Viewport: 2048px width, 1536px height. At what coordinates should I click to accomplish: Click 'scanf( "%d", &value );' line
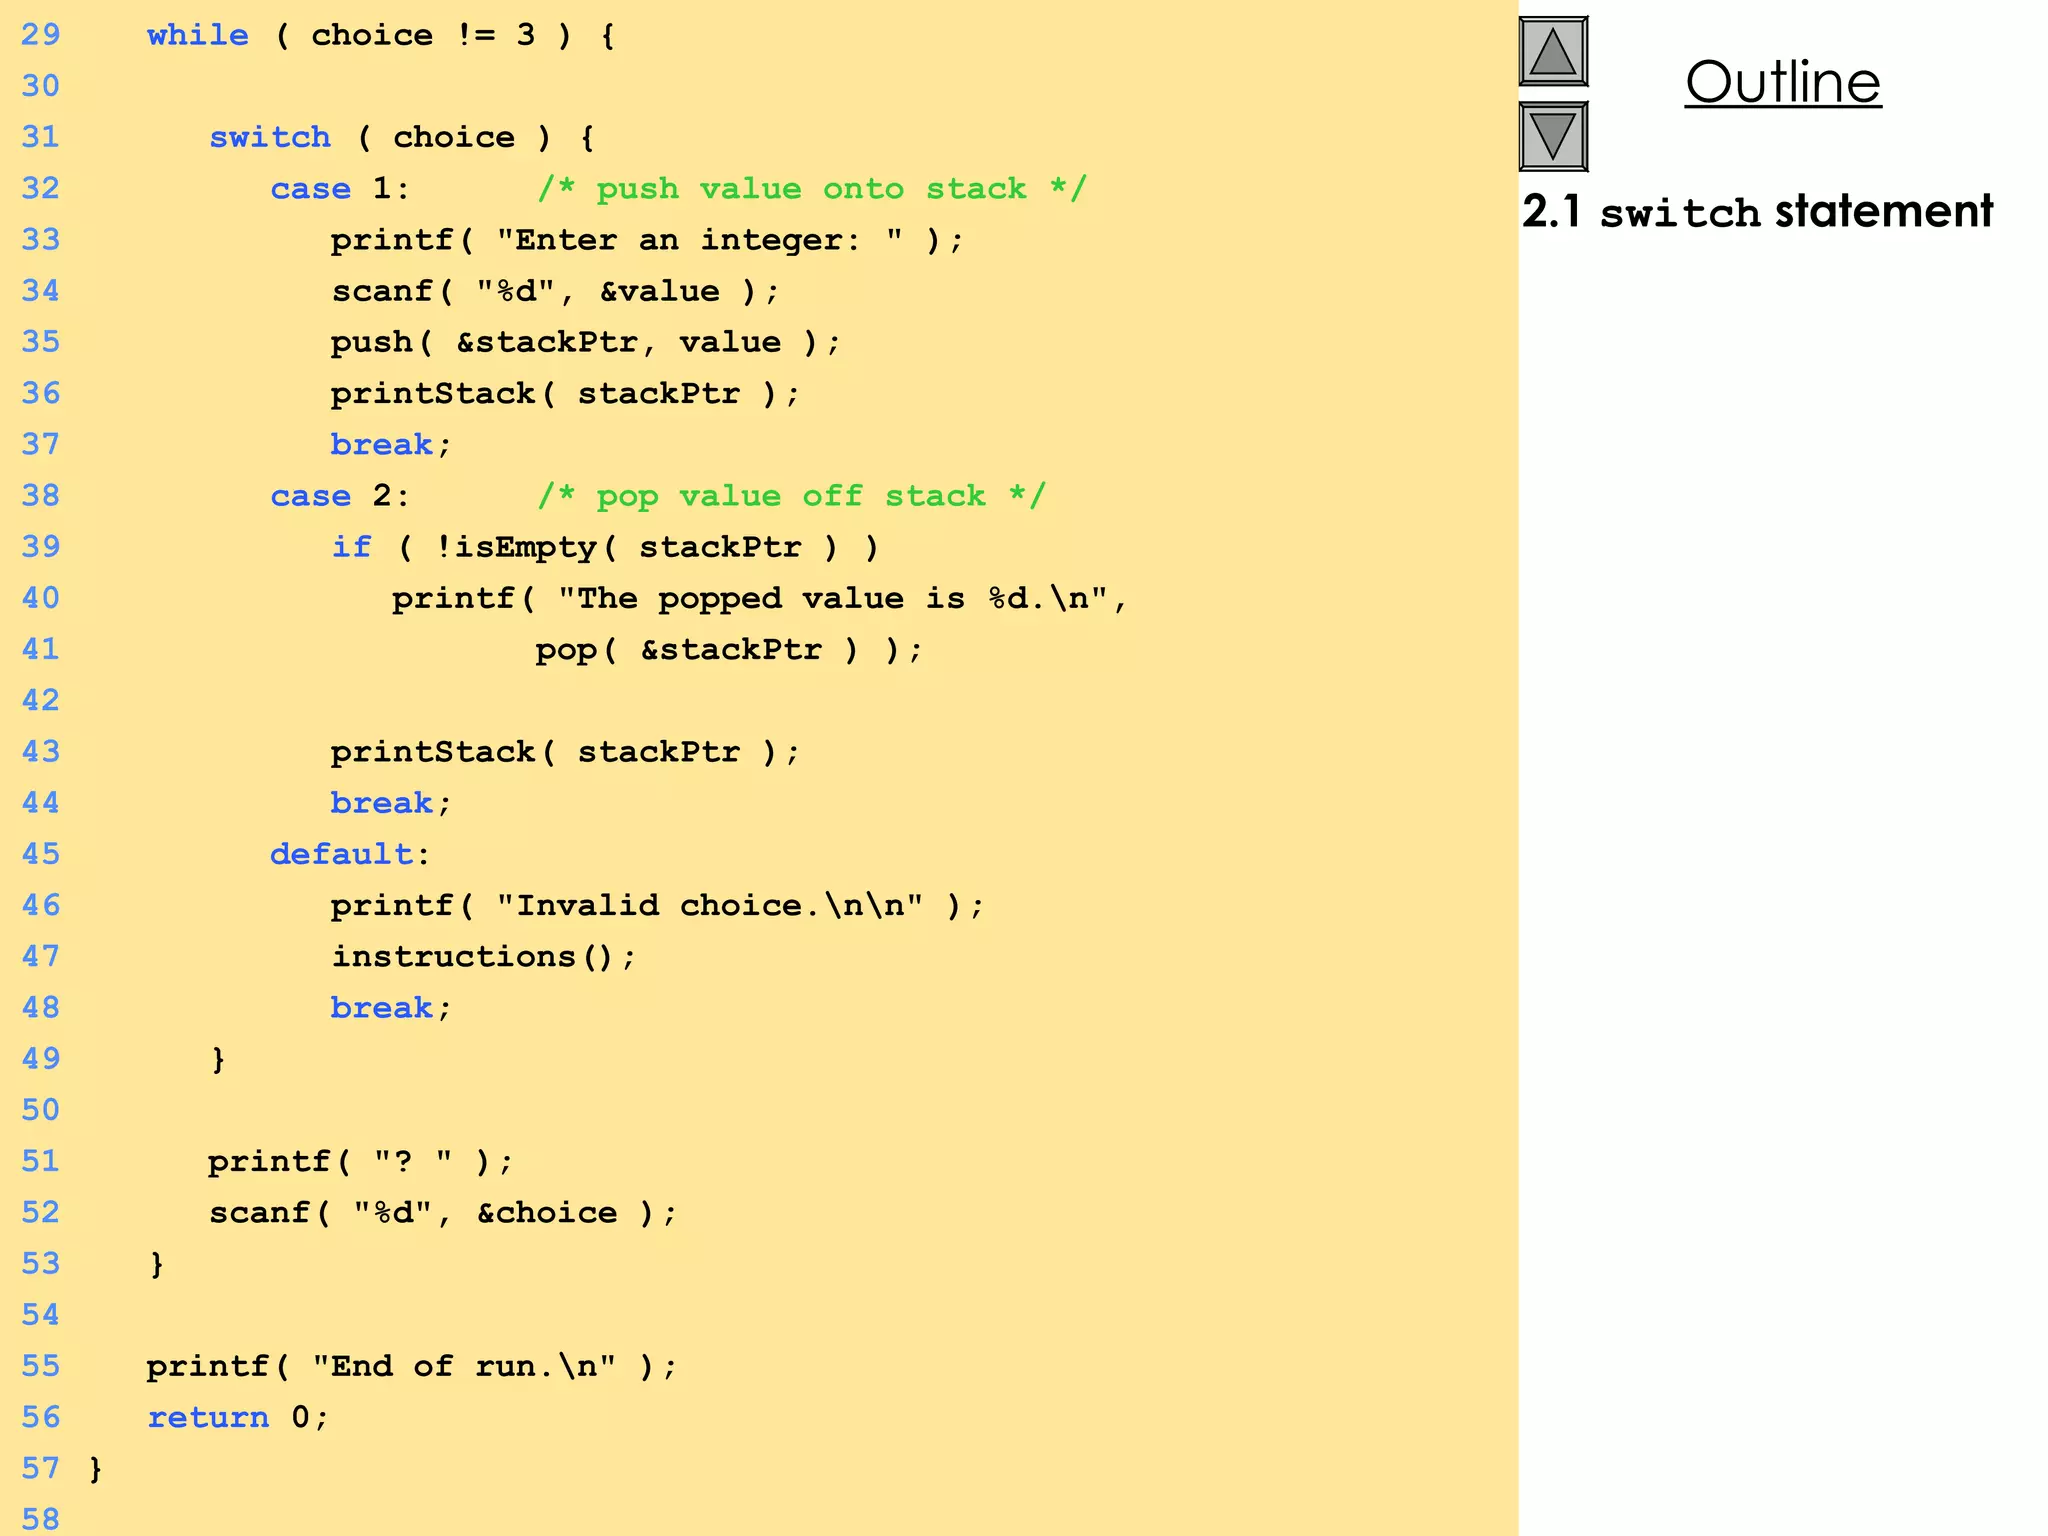click(x=555, y=291)
